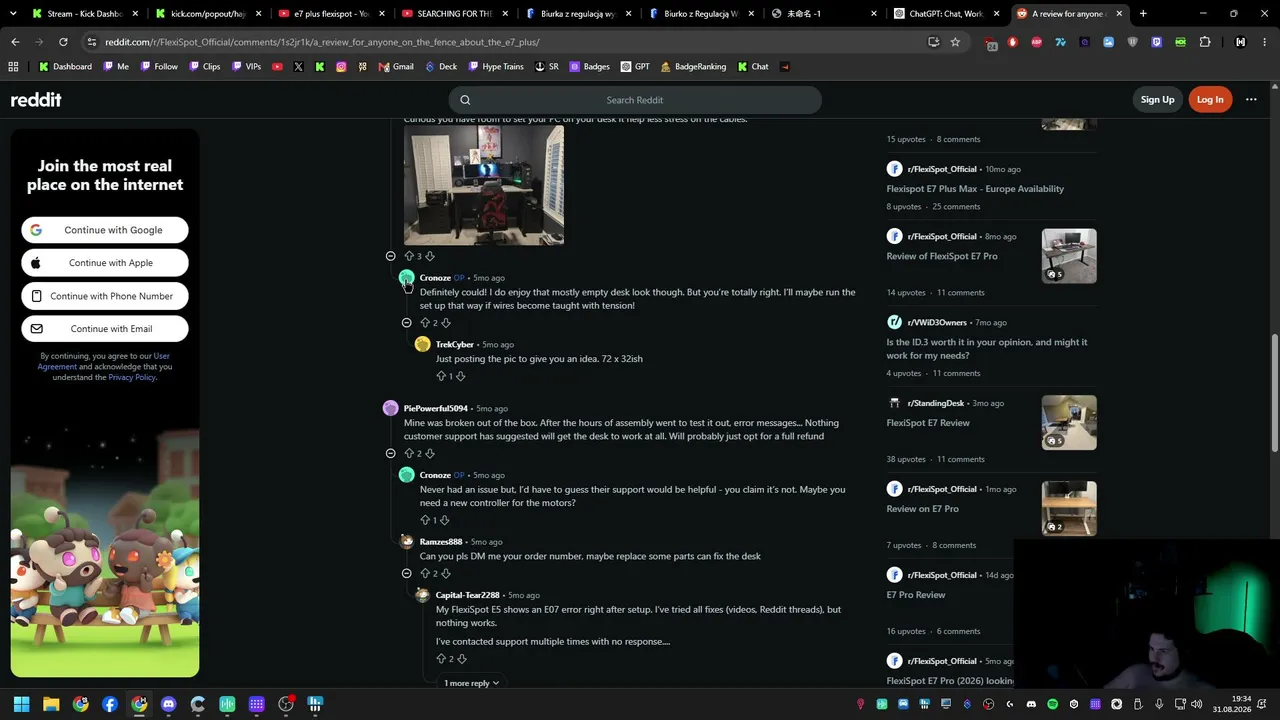Focus the Search Reddit field
The width and height of the screenshot is (1280, 720).
point(635,100)
